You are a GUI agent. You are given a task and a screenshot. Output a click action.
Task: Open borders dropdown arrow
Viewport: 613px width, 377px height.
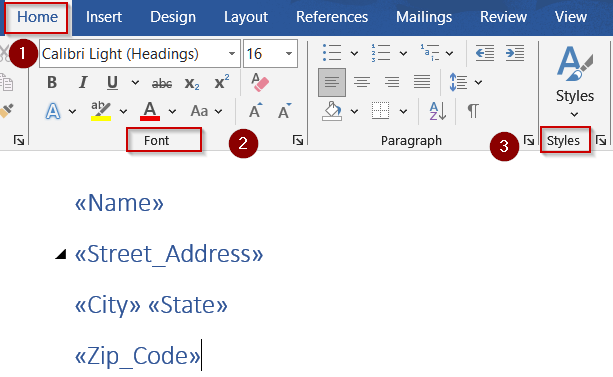[403, 111]
